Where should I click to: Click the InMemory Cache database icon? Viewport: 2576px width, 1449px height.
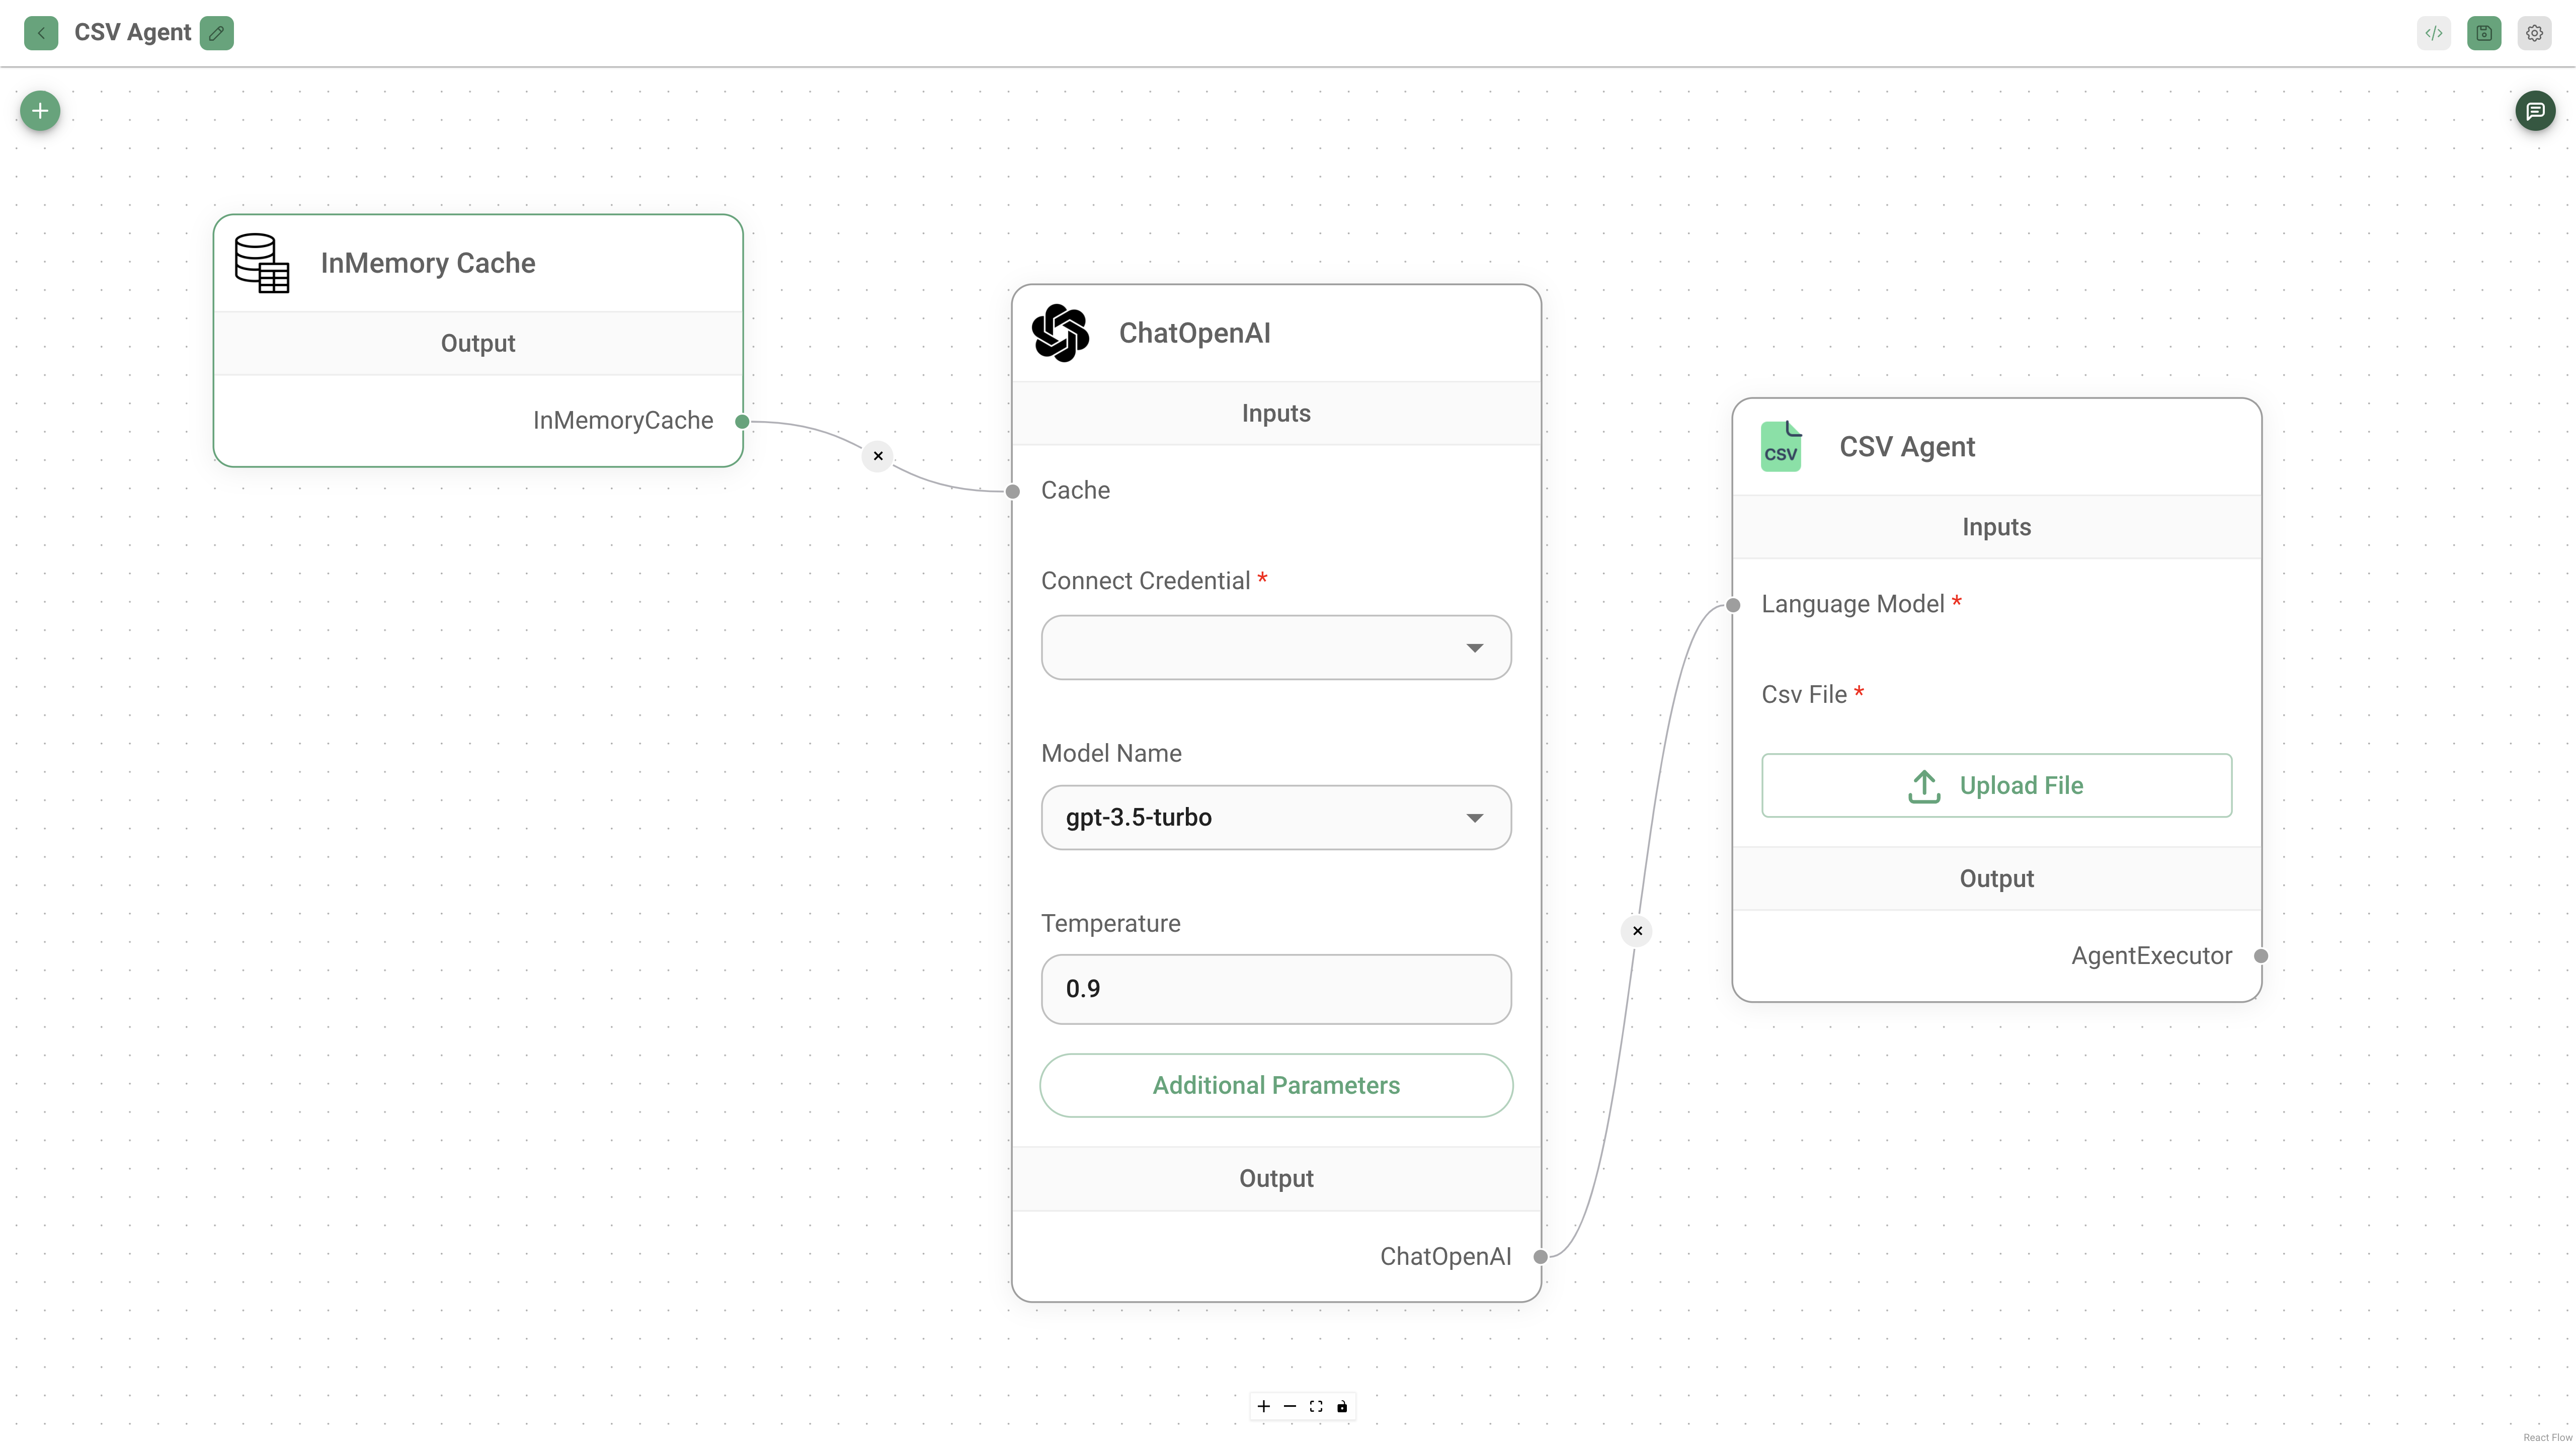262,263
